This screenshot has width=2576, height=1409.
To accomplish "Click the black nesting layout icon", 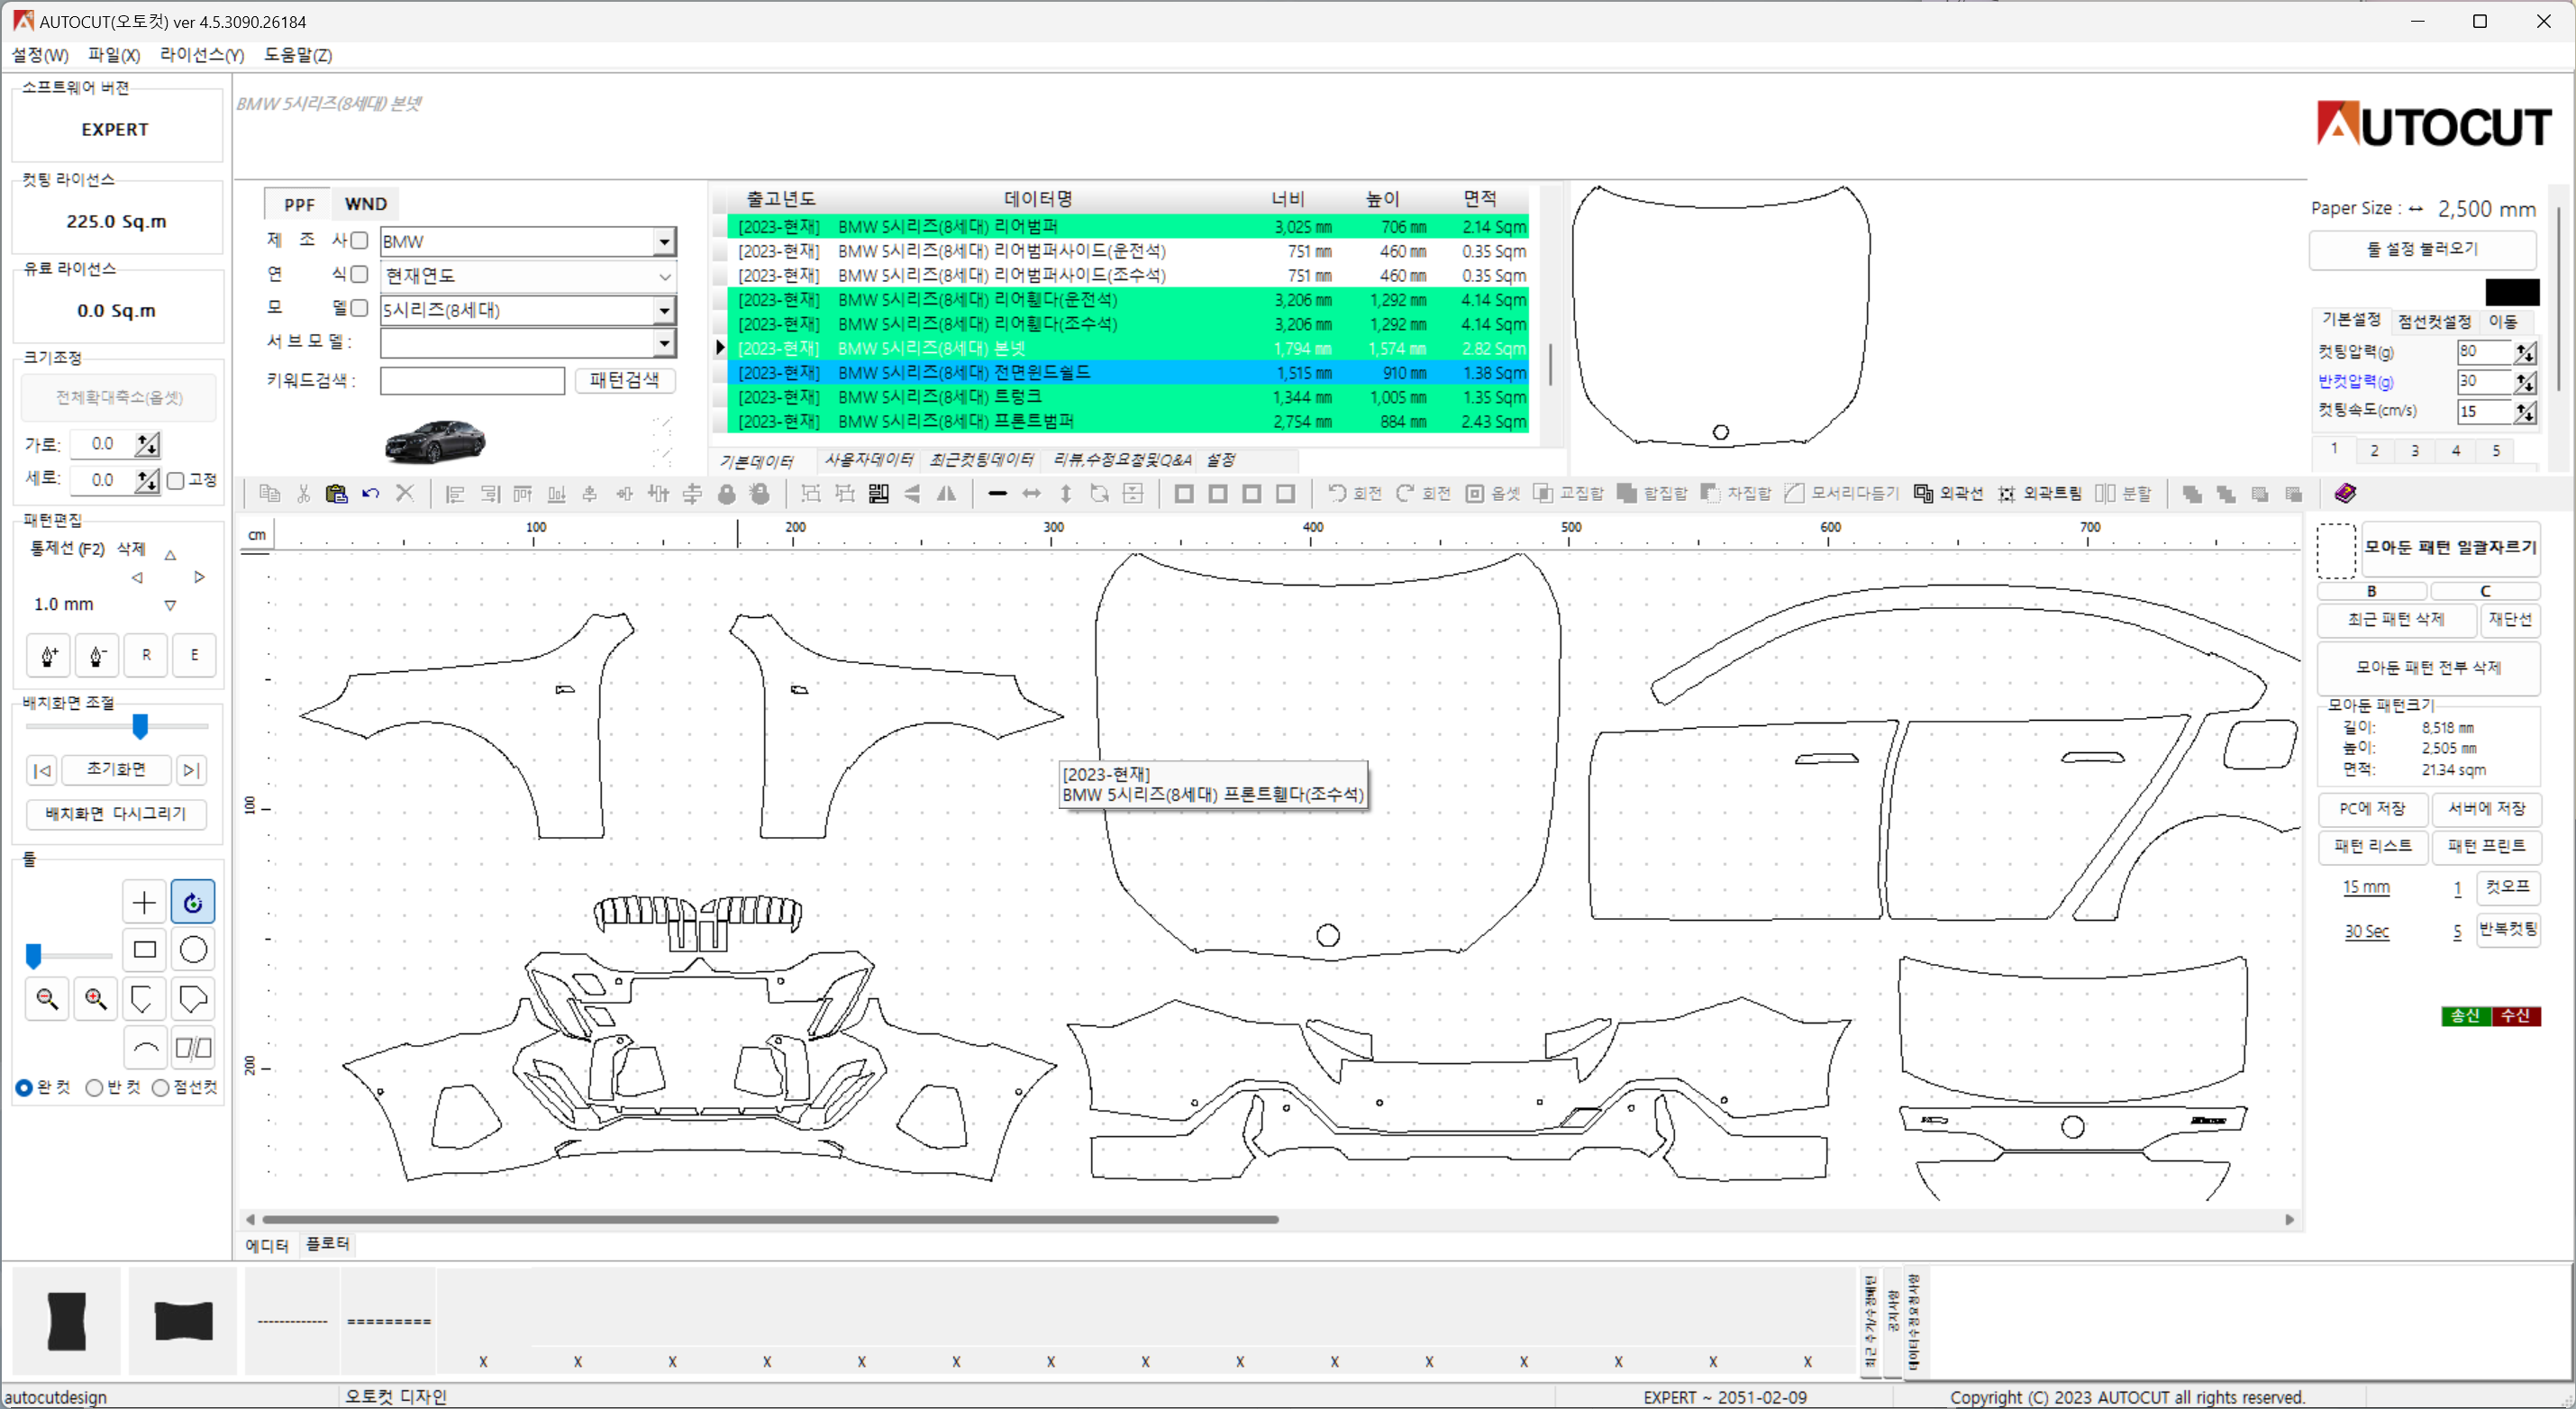I will (878, 493).
